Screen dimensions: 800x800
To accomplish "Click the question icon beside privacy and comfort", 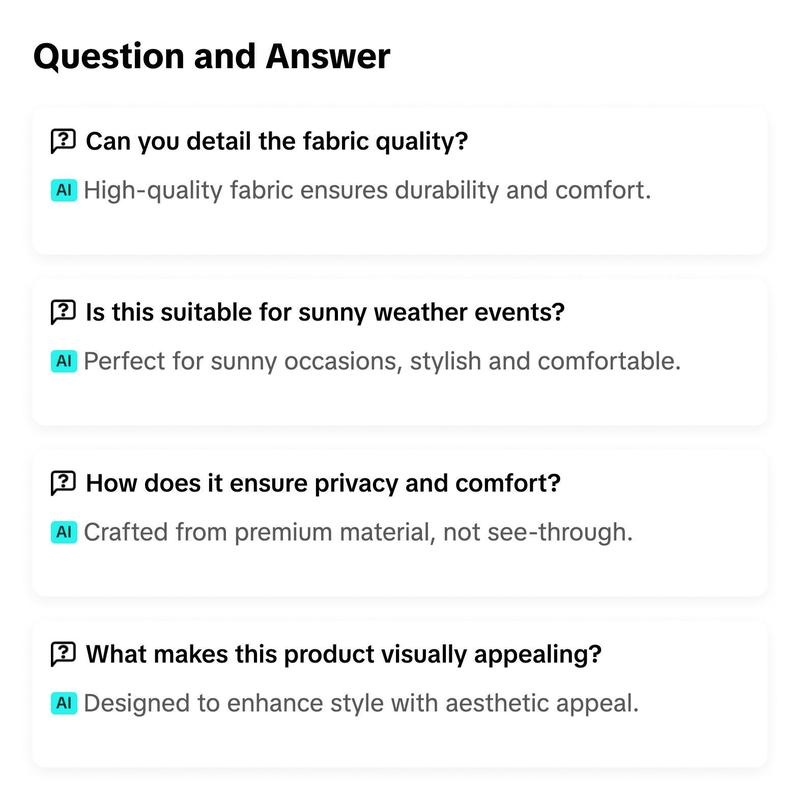I will 63,483.
